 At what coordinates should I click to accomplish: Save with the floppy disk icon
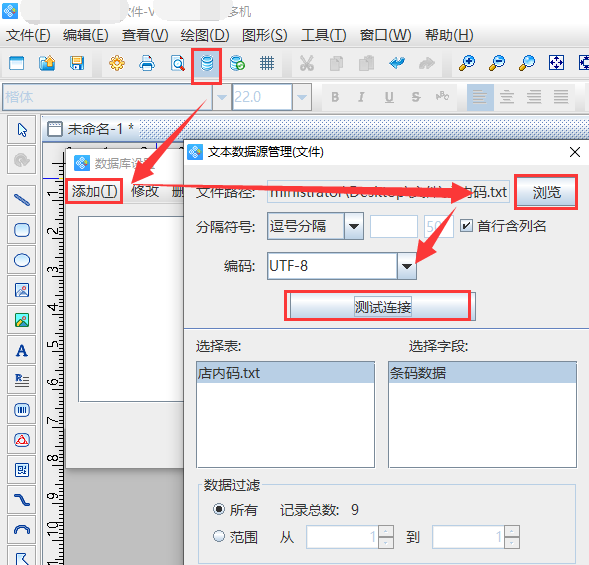(x=77, y=63)
